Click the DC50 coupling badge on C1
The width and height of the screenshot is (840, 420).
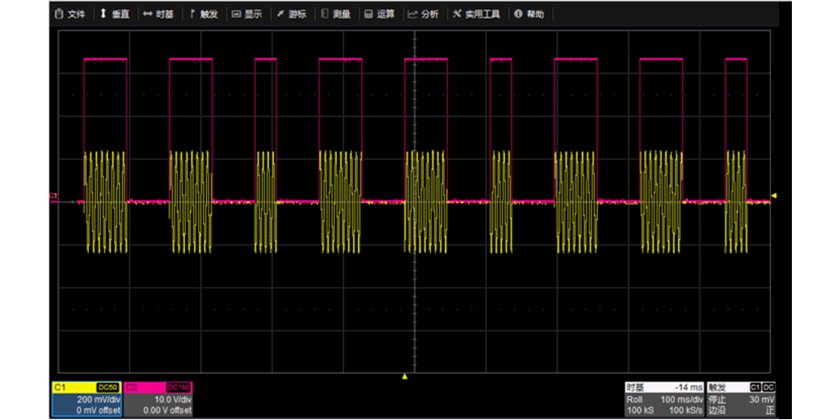[x=107, y=386]
